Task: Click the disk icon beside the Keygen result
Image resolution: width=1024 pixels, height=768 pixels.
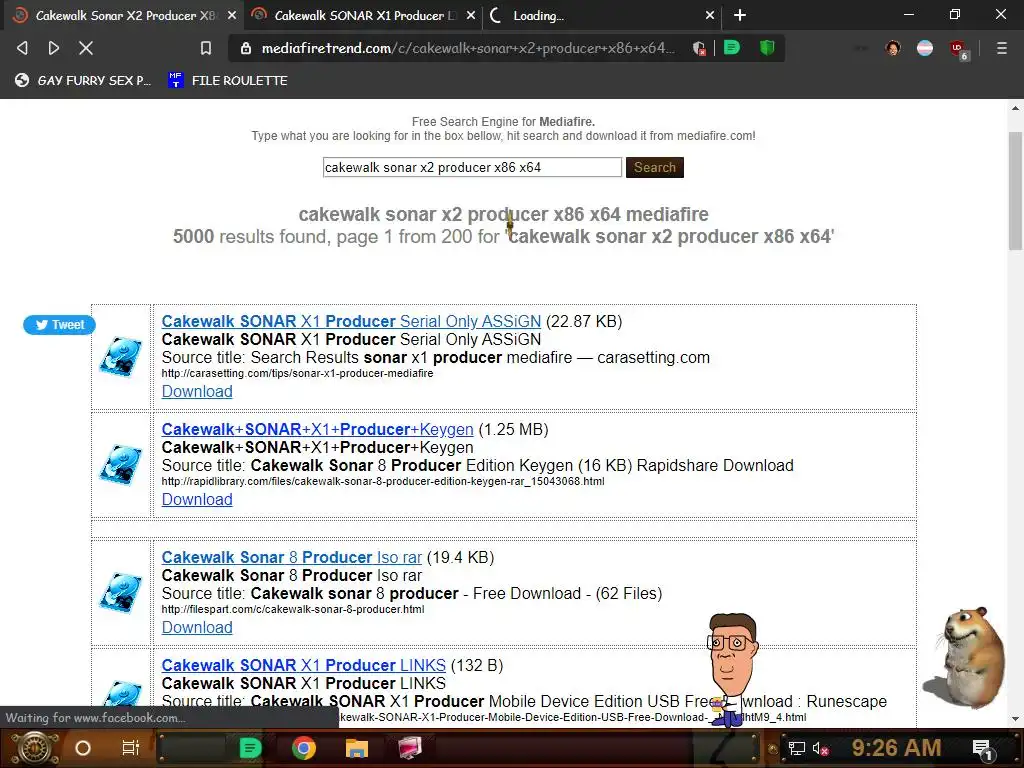Action: coord(121,464)
